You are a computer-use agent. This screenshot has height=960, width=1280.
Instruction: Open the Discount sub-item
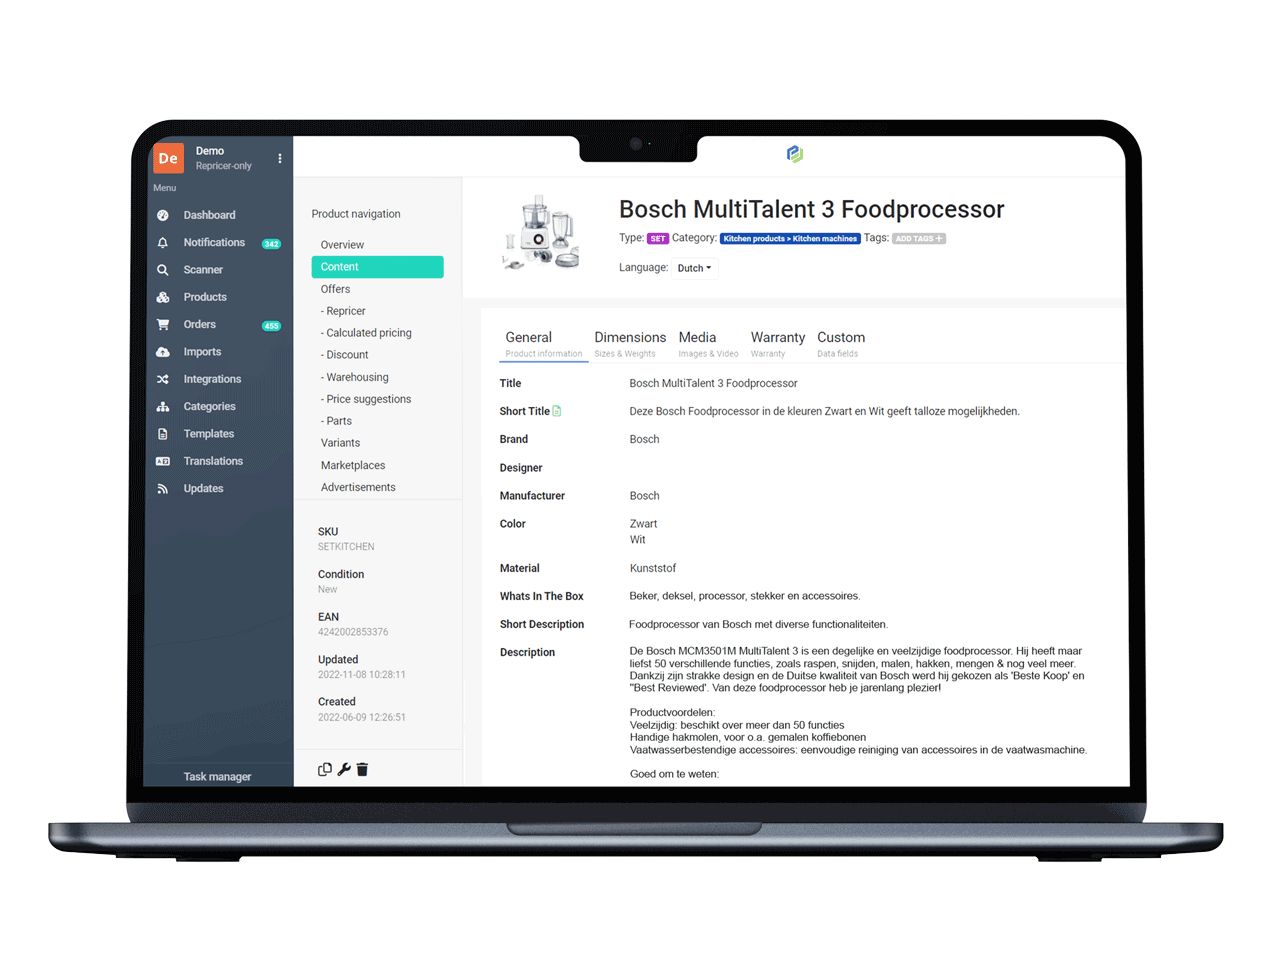tap(344, 355)
